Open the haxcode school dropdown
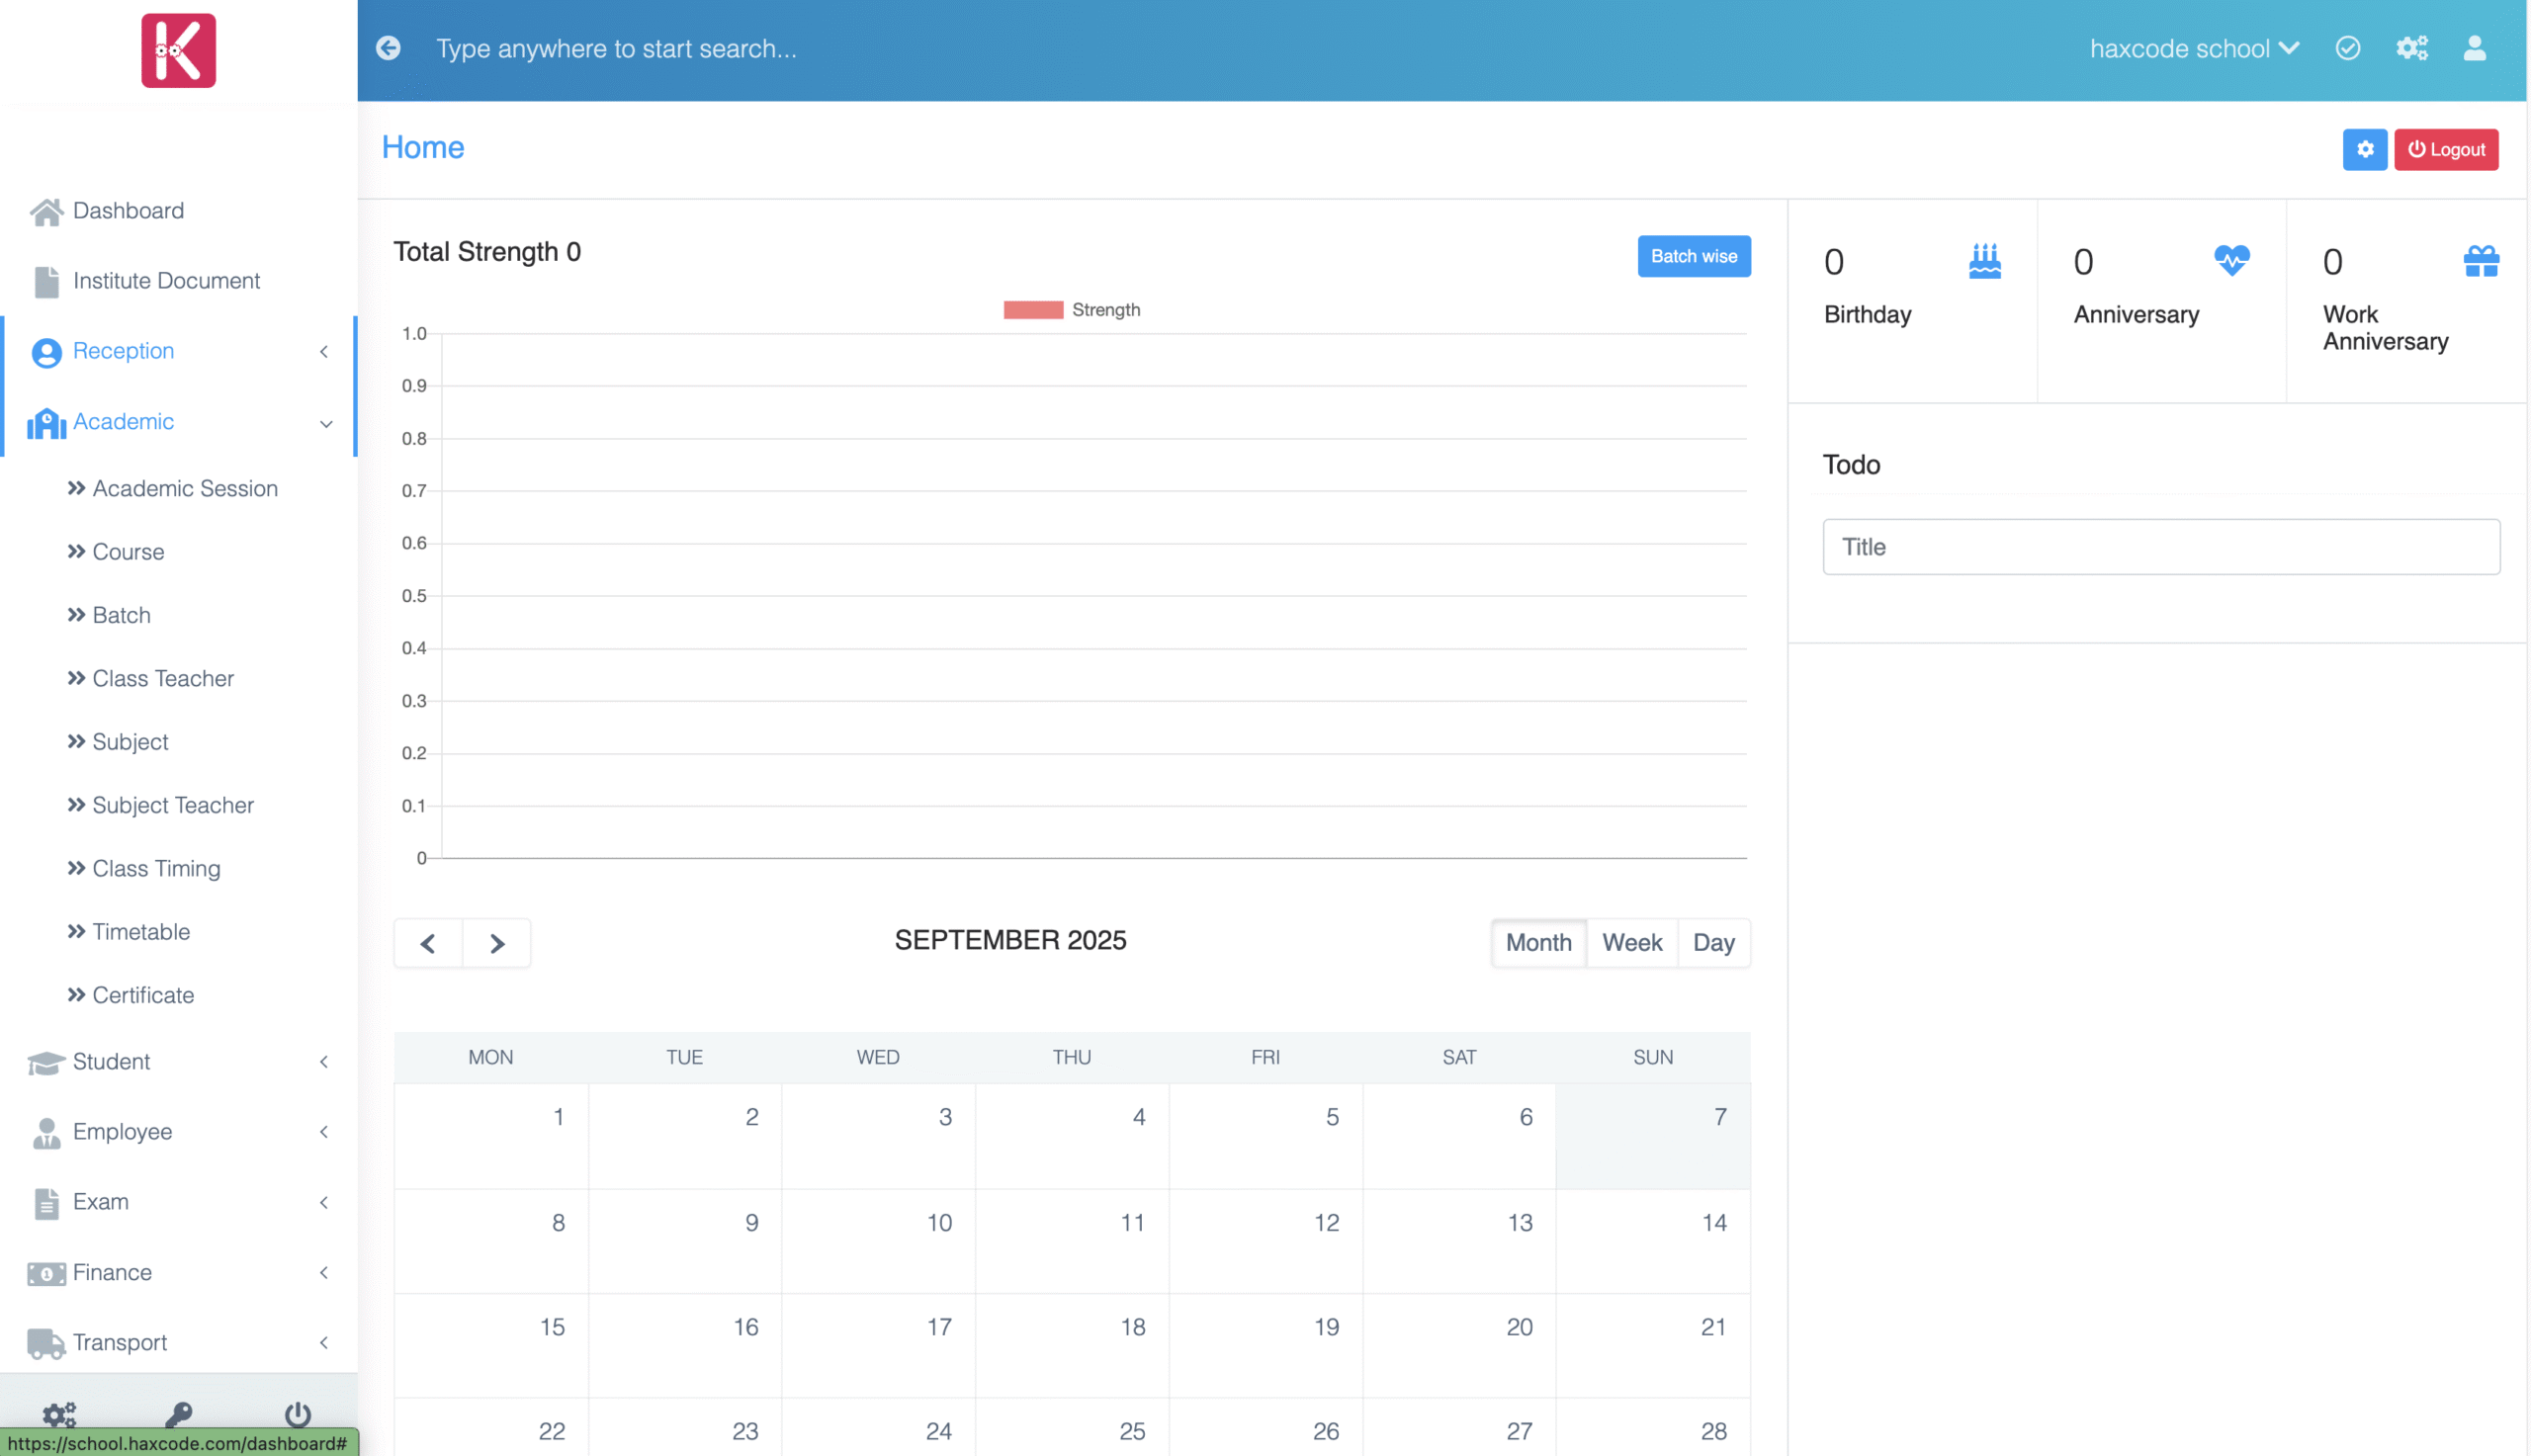 click(2193, 48)
